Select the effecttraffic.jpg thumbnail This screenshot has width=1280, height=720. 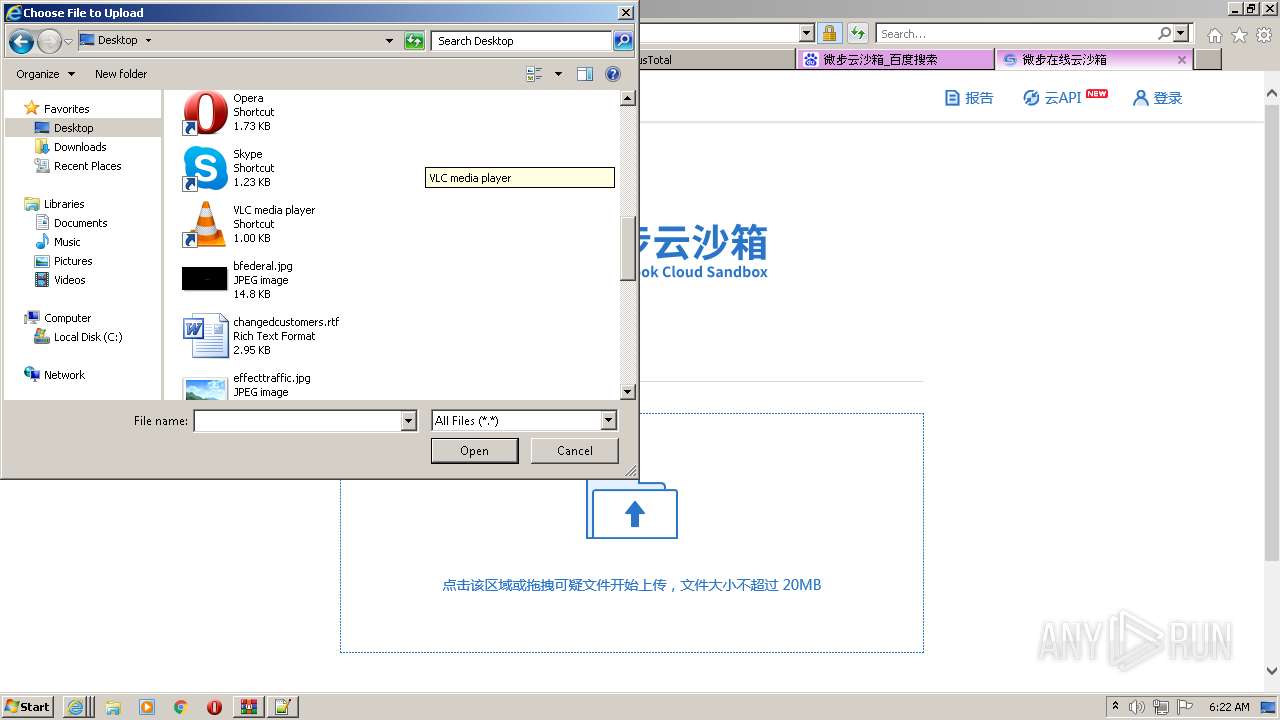click(x=205, y=388)
